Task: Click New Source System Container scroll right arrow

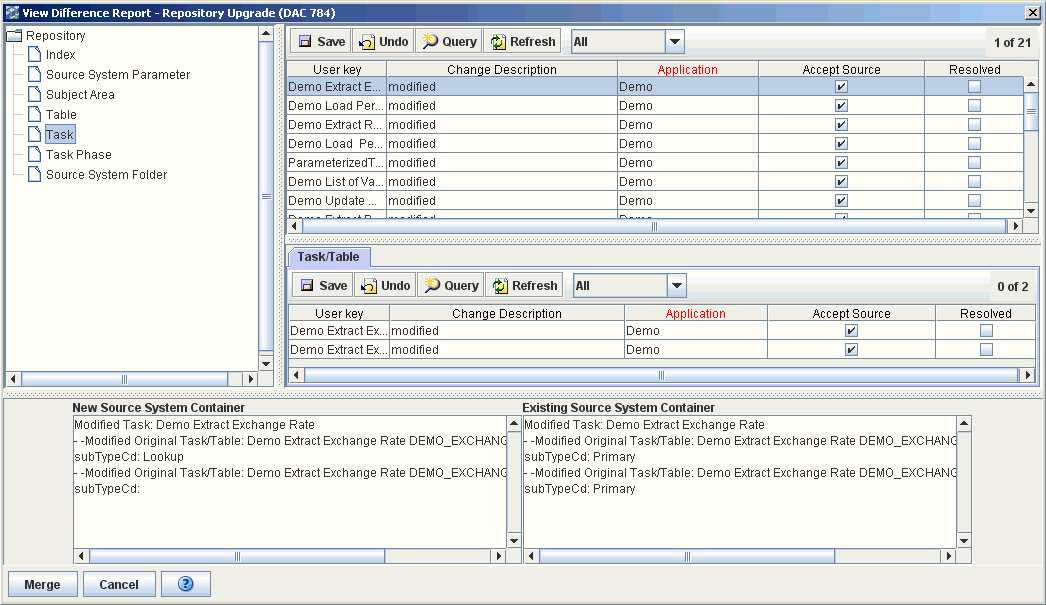Action: [498, 556]
